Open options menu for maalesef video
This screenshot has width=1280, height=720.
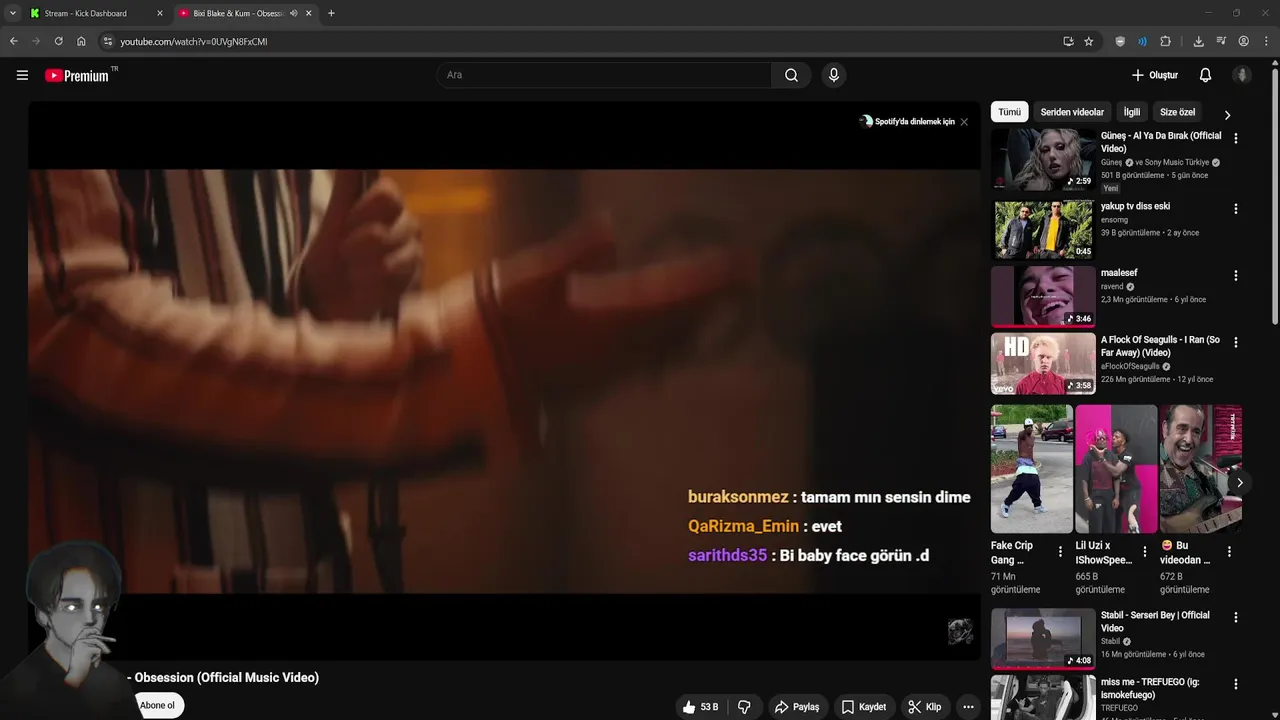tap(1235, 275)
